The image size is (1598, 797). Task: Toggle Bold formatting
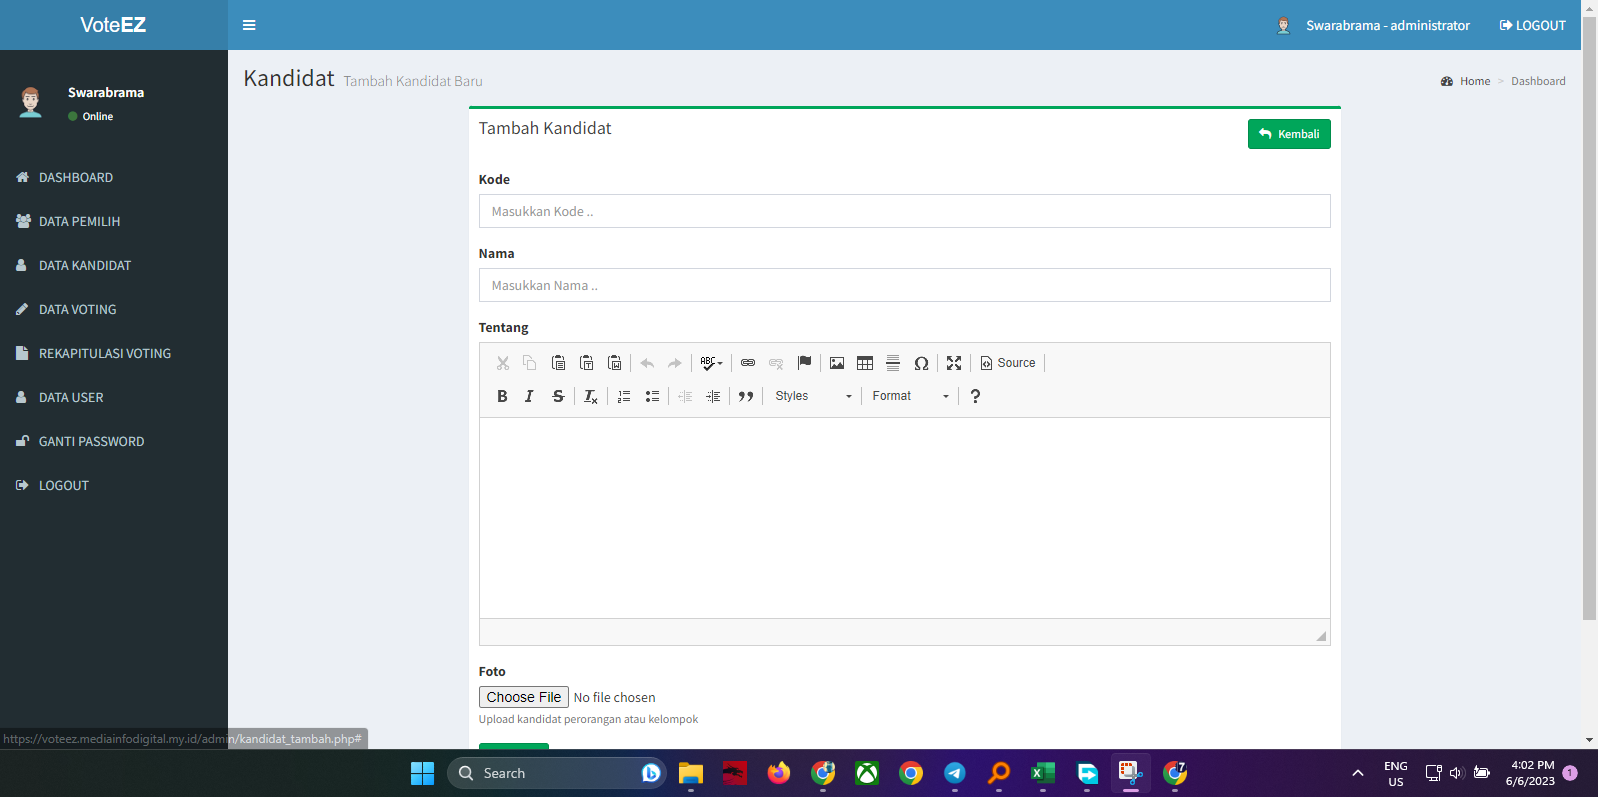502,396
